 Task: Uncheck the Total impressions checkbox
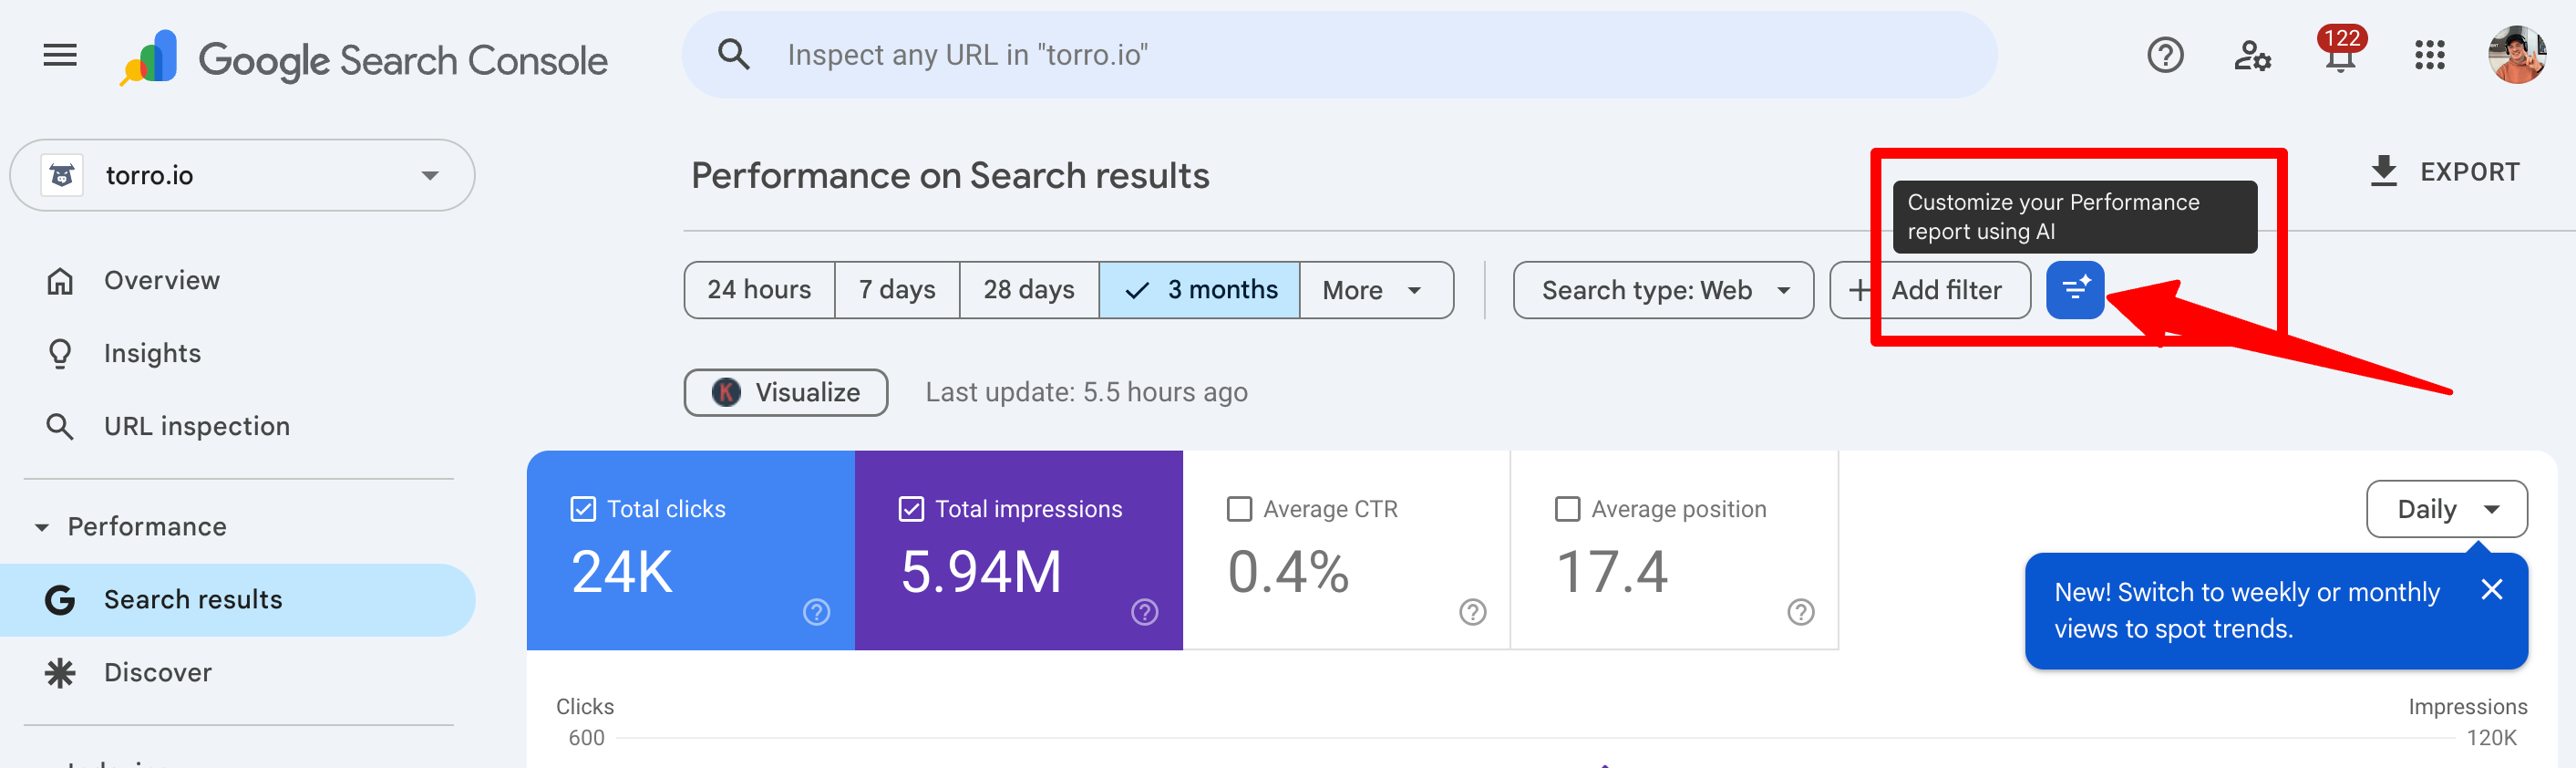click(911, 509)
